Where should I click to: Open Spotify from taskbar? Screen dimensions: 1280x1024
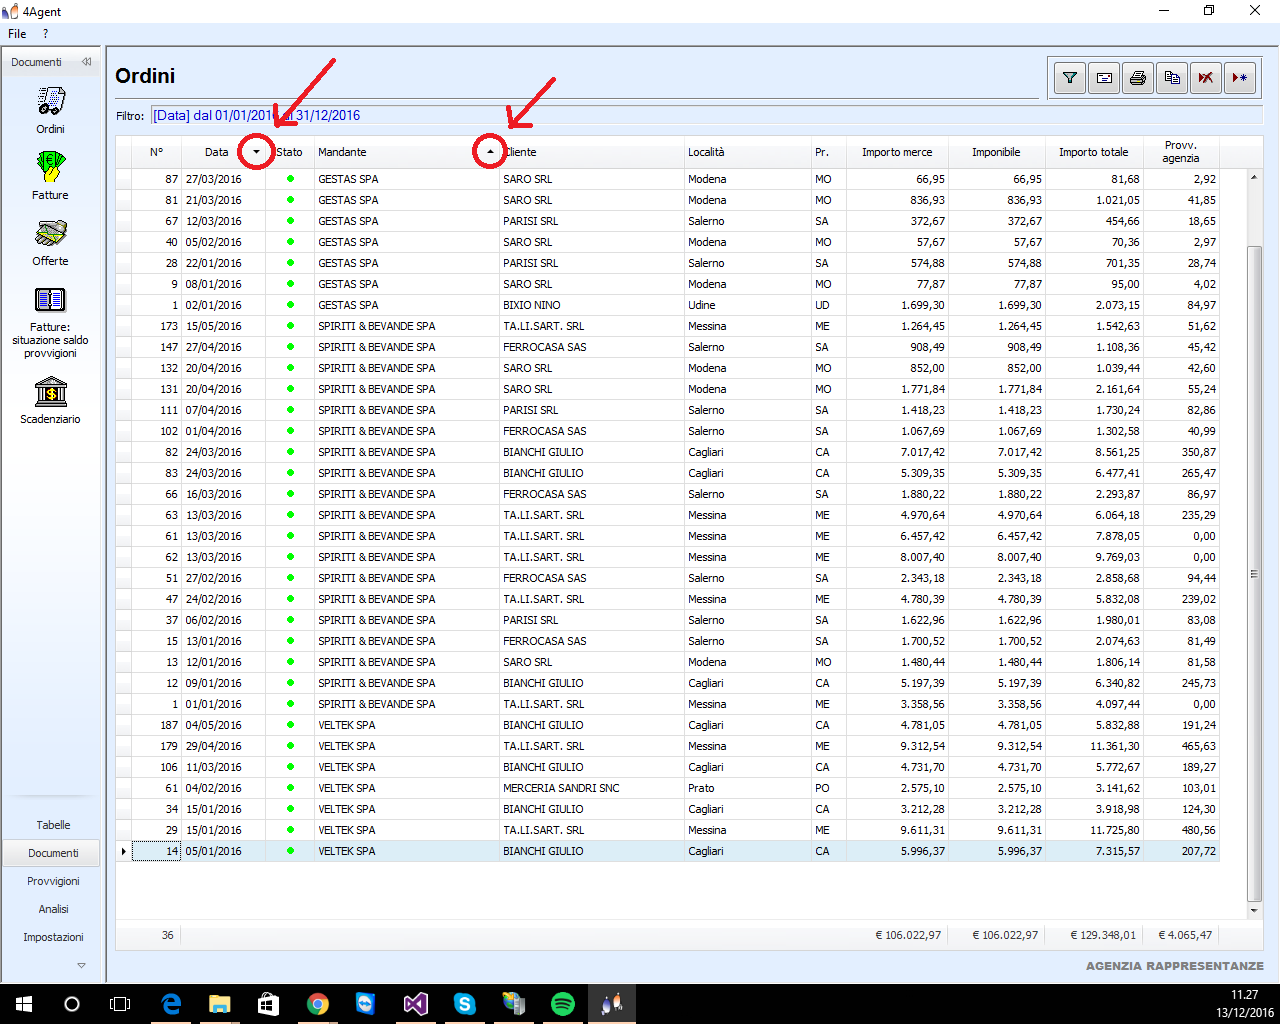coord(563,1004)
